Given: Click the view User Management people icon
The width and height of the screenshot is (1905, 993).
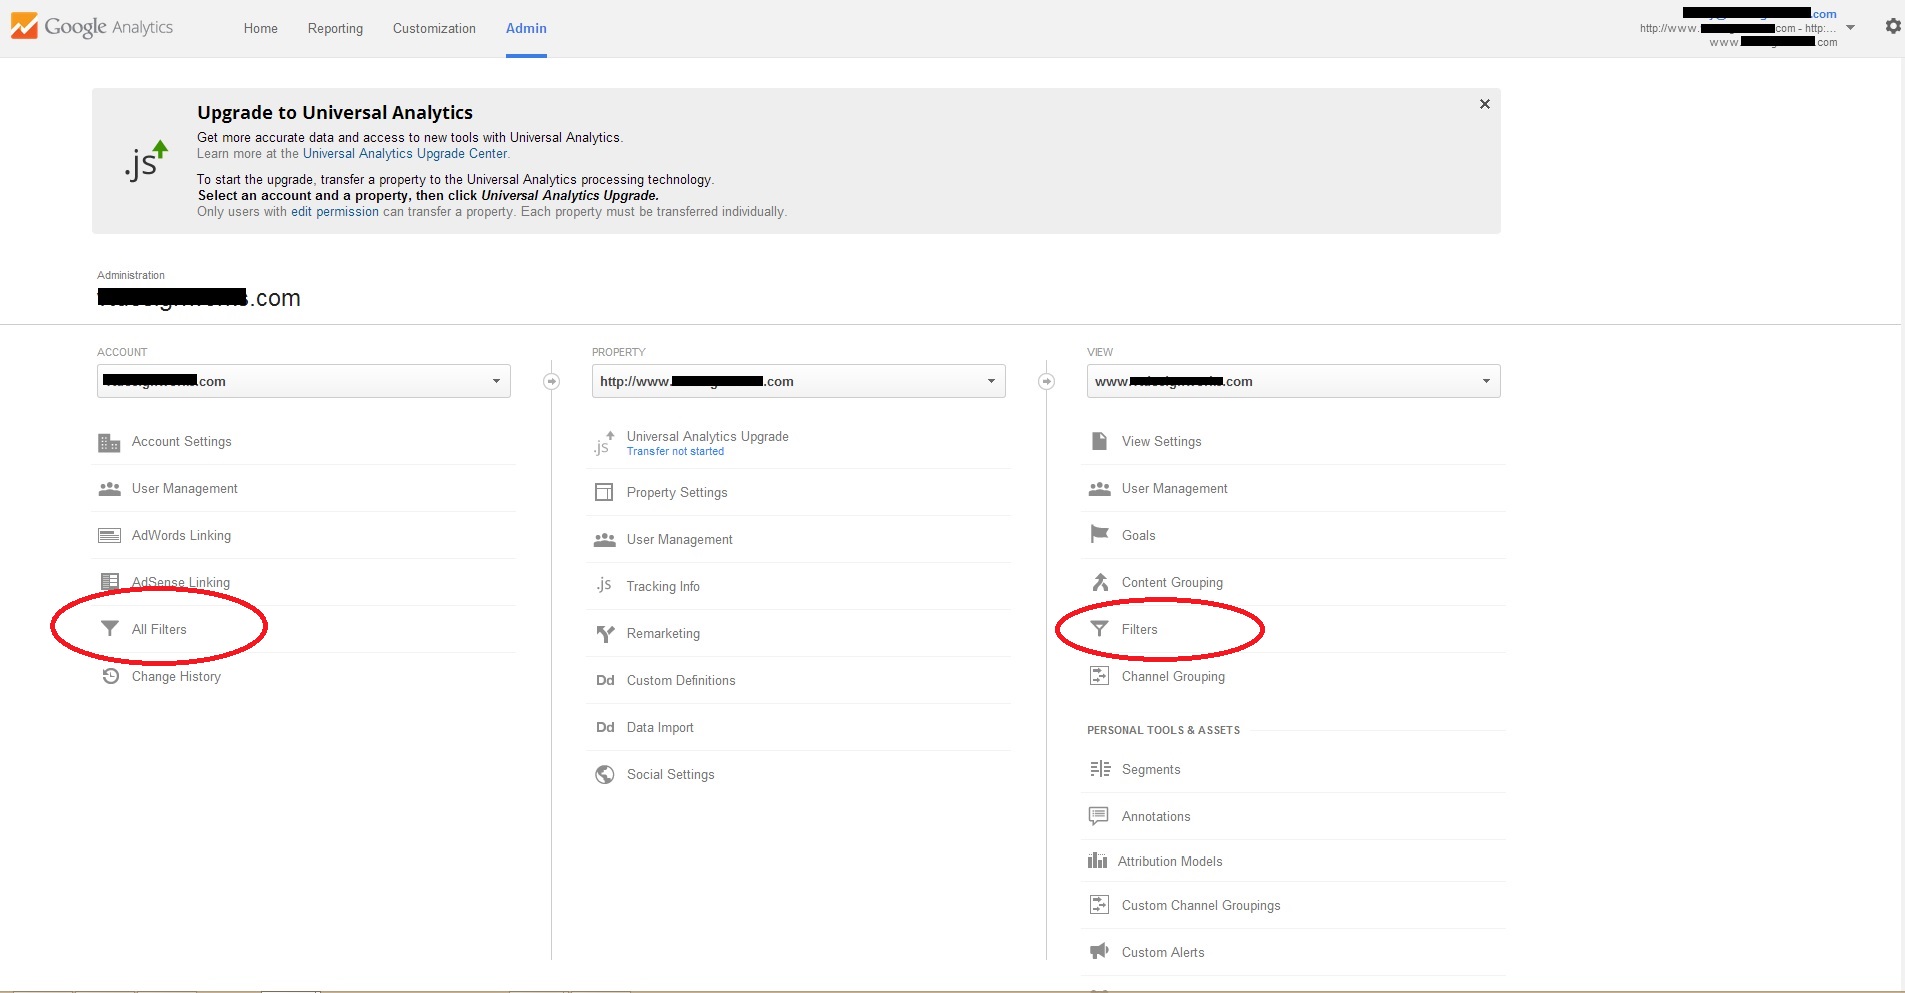Looking at the screenshot, I should [x=1099, y=489].
